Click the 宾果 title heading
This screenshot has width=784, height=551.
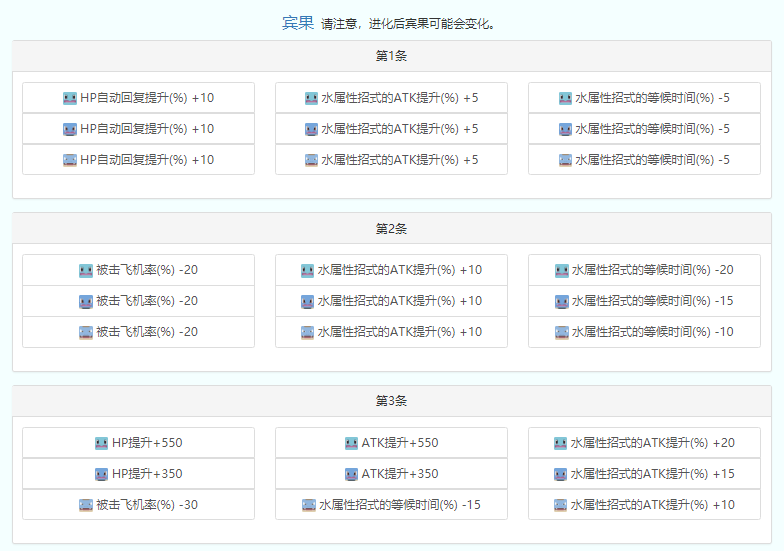pos(297,22)
